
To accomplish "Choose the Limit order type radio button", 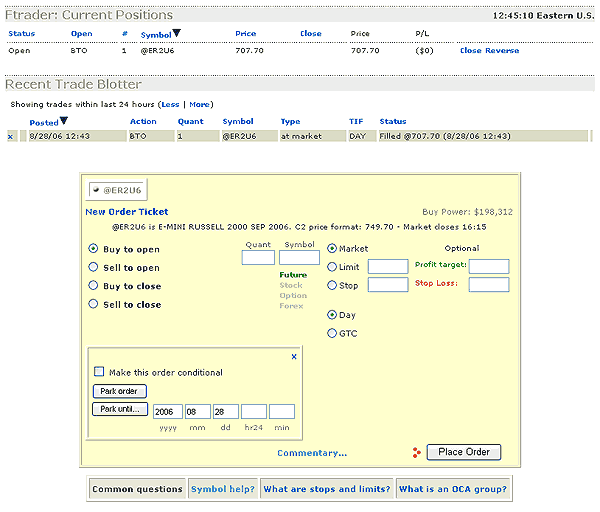I will [x=333, y=266].
